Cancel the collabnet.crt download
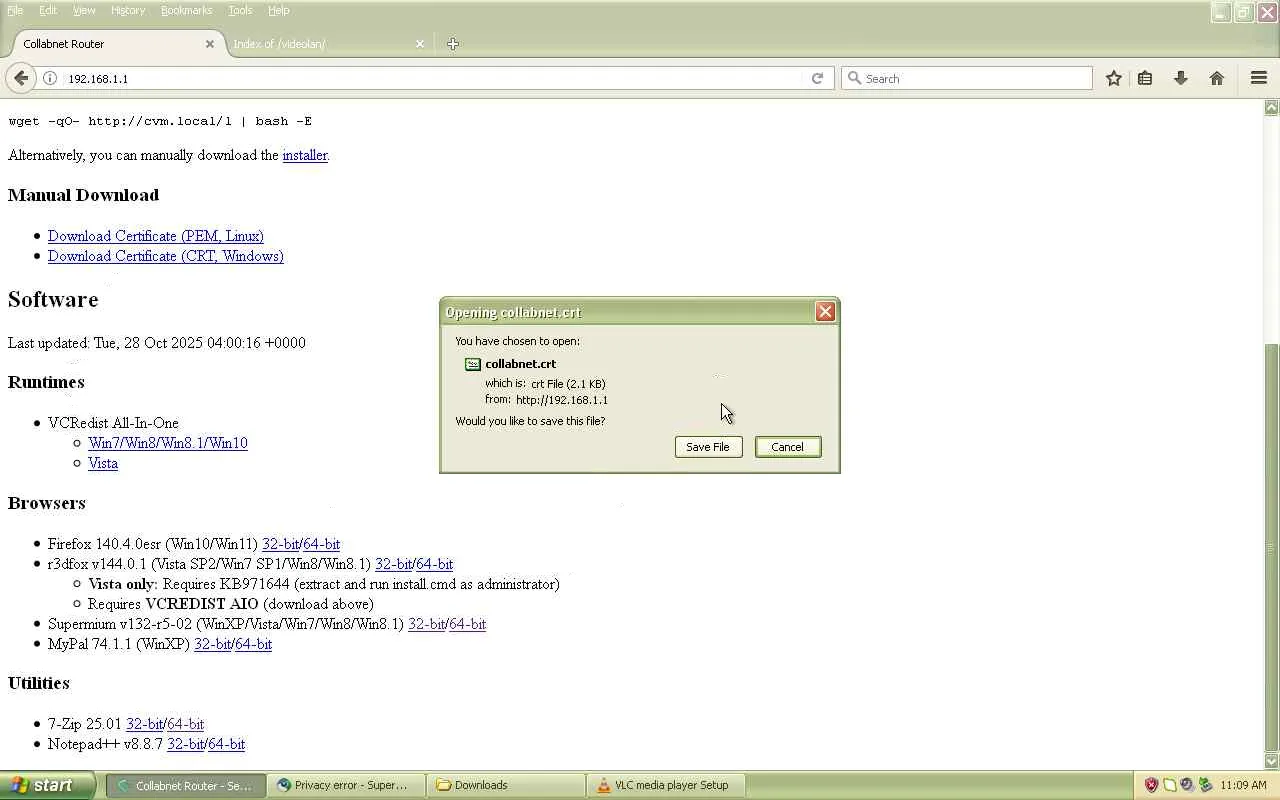Image resolution: width=1280 pixels, height=800 pixels. click(x=788, y=447)
